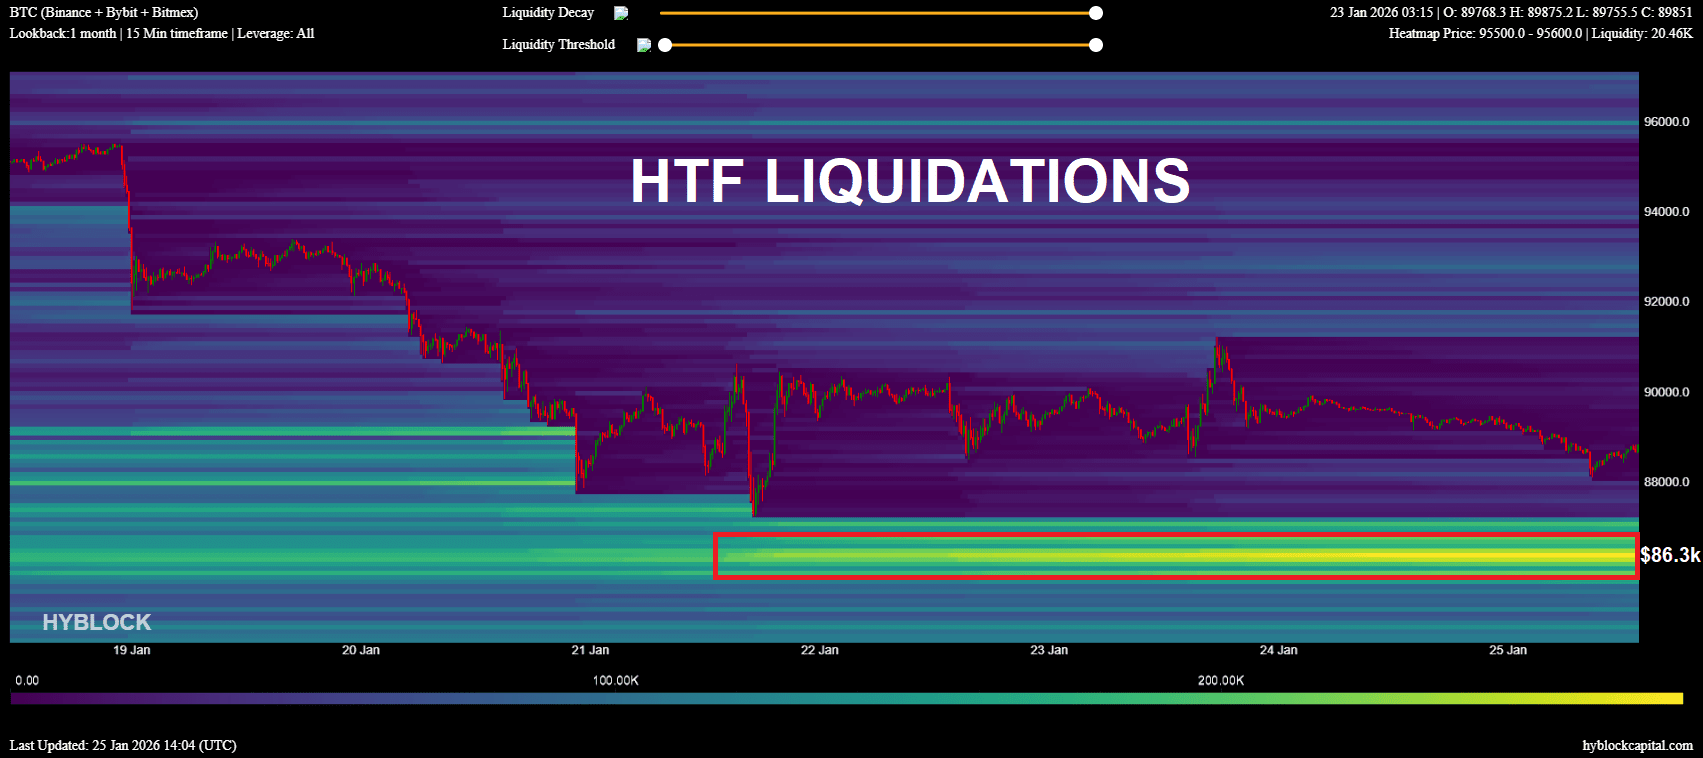The height and width of the screenshot is (758, 1703).
Task: Click the 19 Jan date axis label
Action: 132,650
